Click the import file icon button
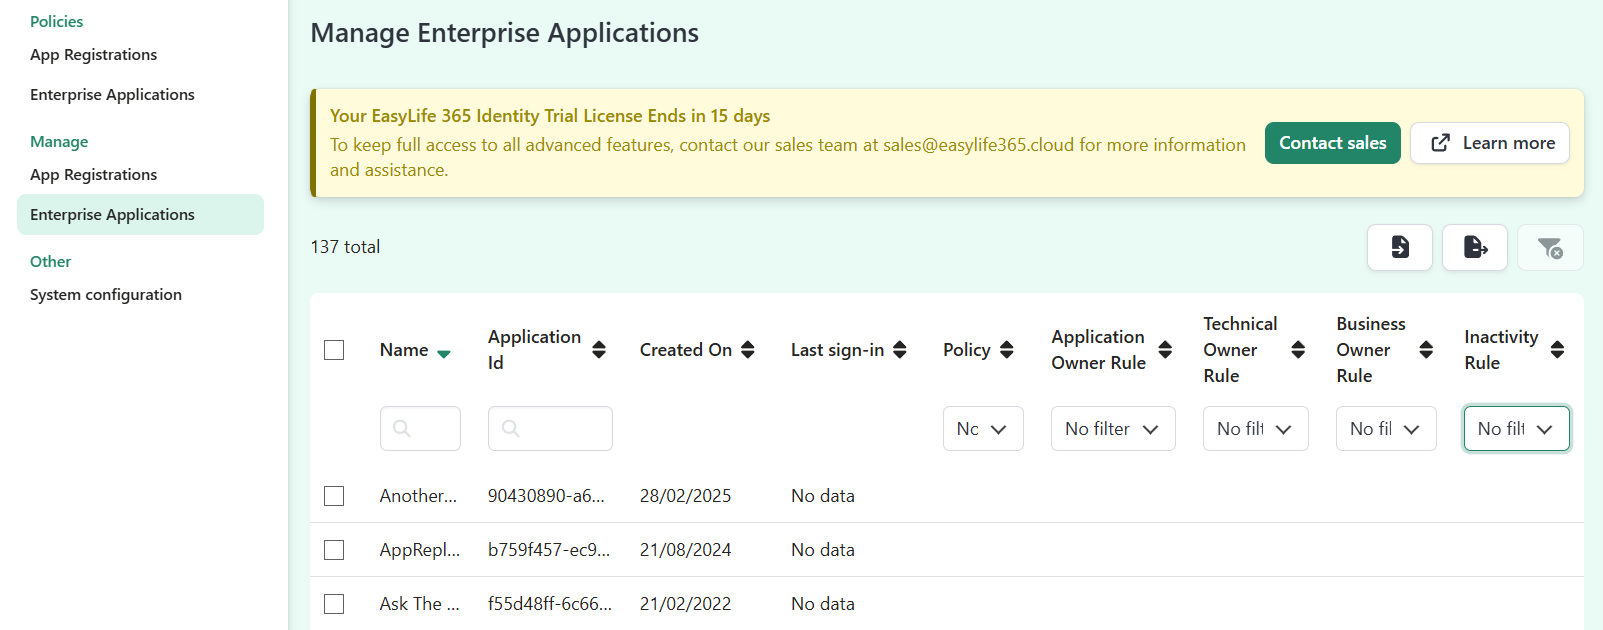 (1400, 247)
